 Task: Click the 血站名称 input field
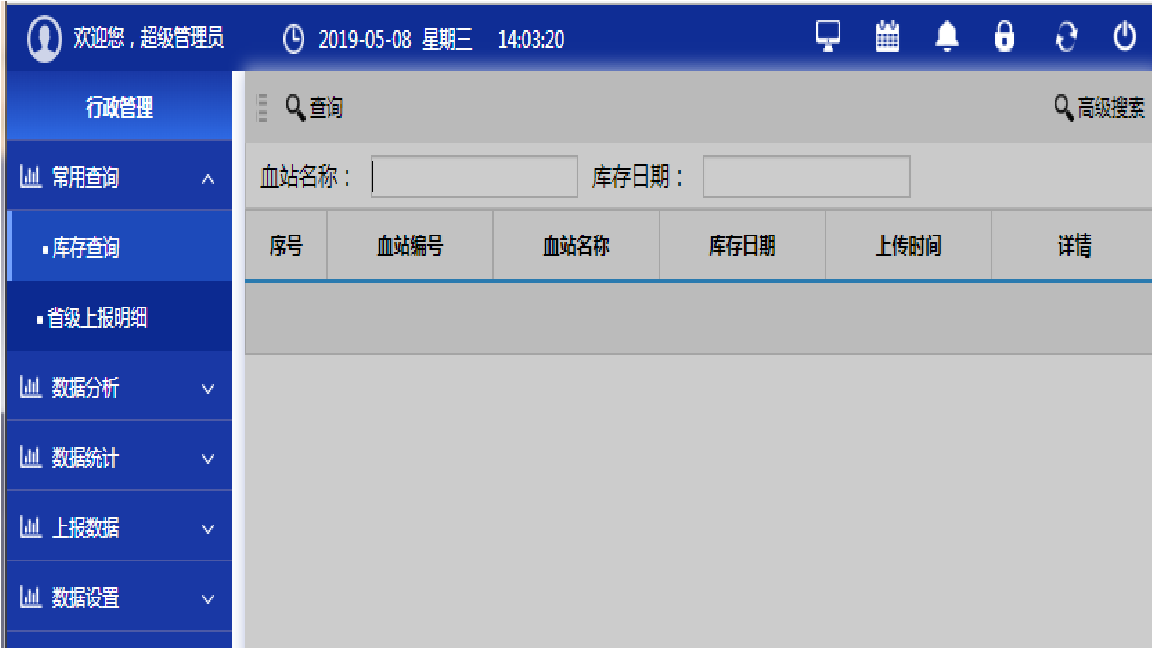[x=475, y=176]
